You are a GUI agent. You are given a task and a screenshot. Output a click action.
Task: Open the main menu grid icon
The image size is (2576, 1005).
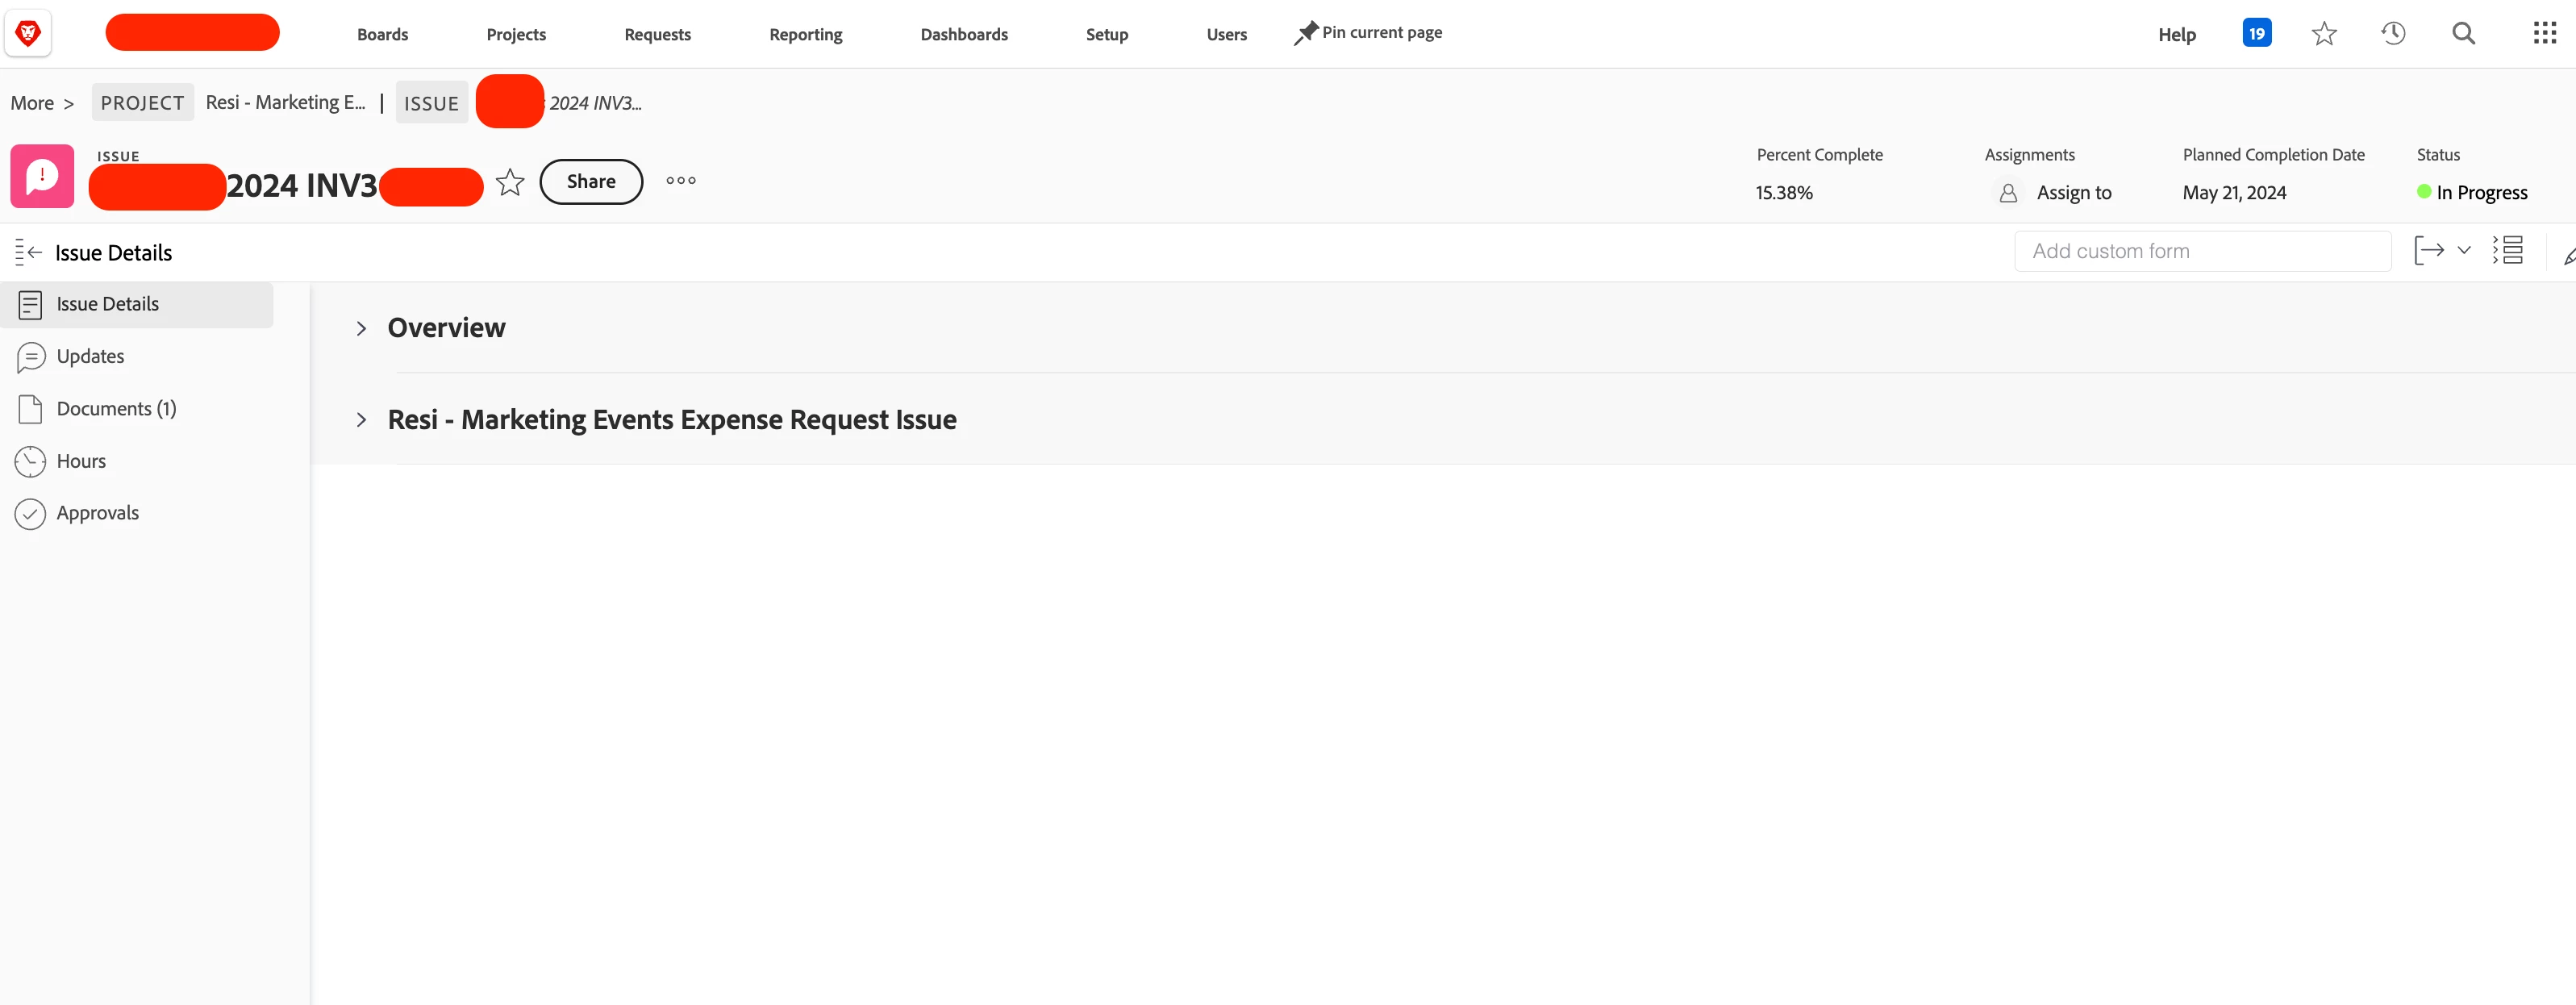pos(2544,34)
